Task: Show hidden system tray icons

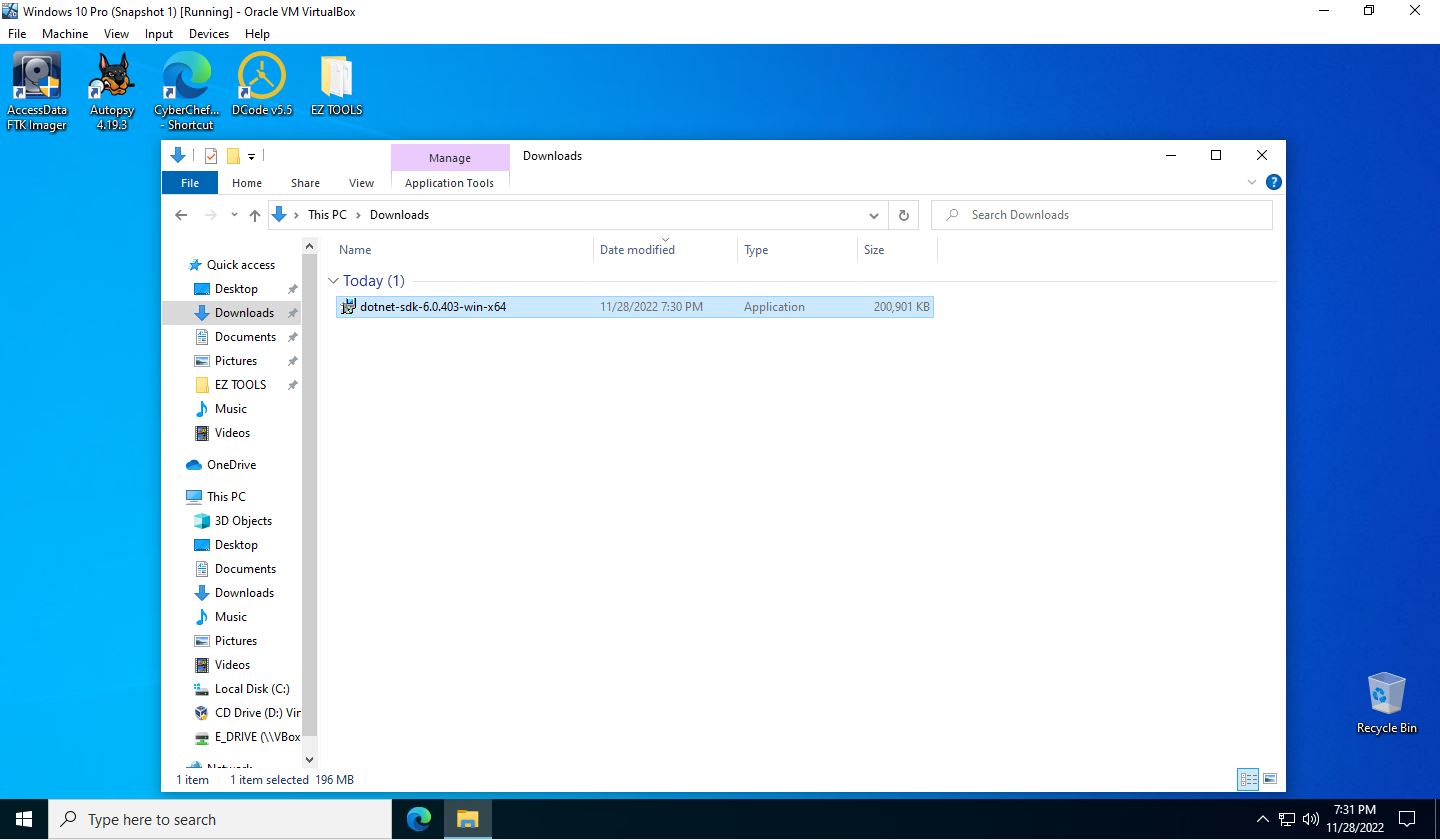Action: pyautogui.click(x=1263, y=820)
